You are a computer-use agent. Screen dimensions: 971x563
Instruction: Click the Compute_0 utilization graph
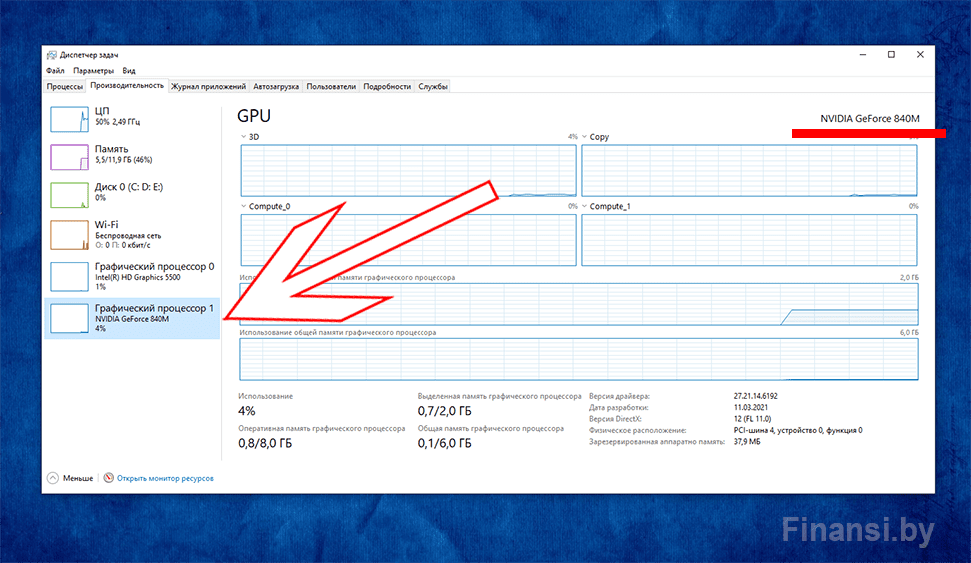[408, 240]
